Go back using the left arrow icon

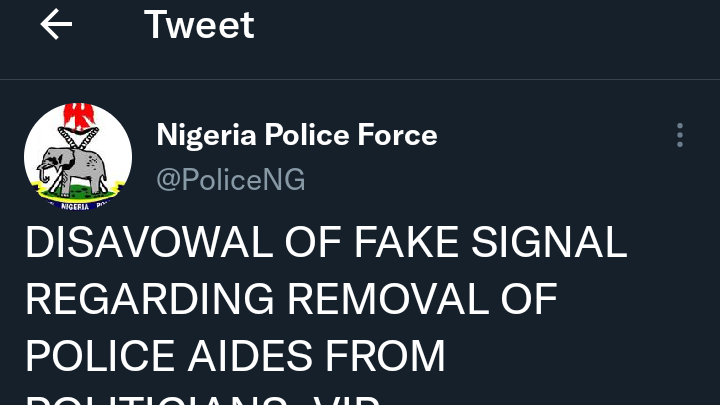tap(56, 24)
